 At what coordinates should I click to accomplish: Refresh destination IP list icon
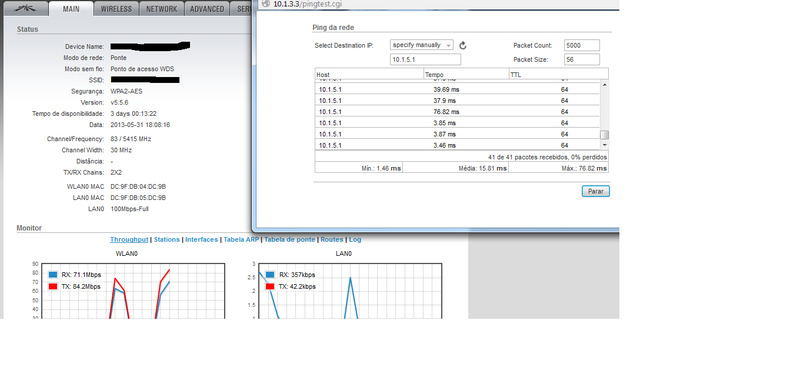(x=463, y=45)
